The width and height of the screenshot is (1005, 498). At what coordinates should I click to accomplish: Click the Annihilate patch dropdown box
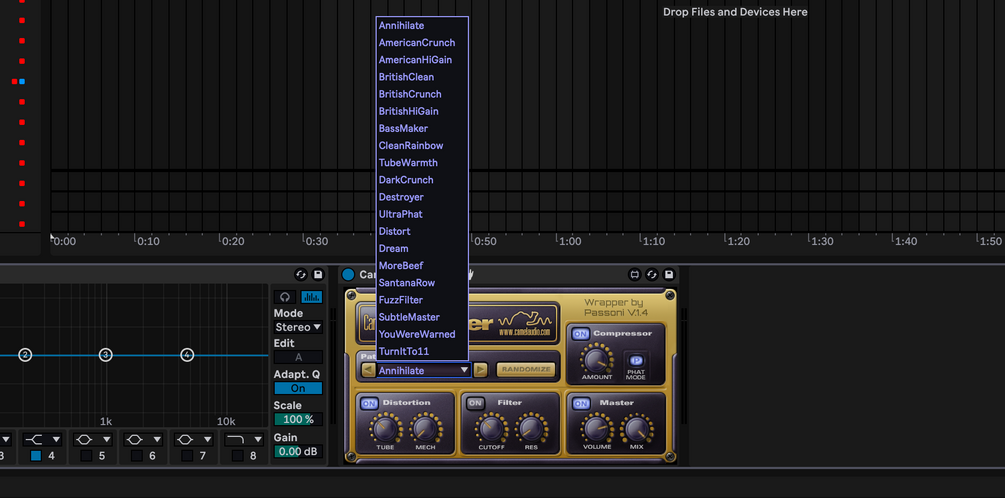tap(424, 370)
